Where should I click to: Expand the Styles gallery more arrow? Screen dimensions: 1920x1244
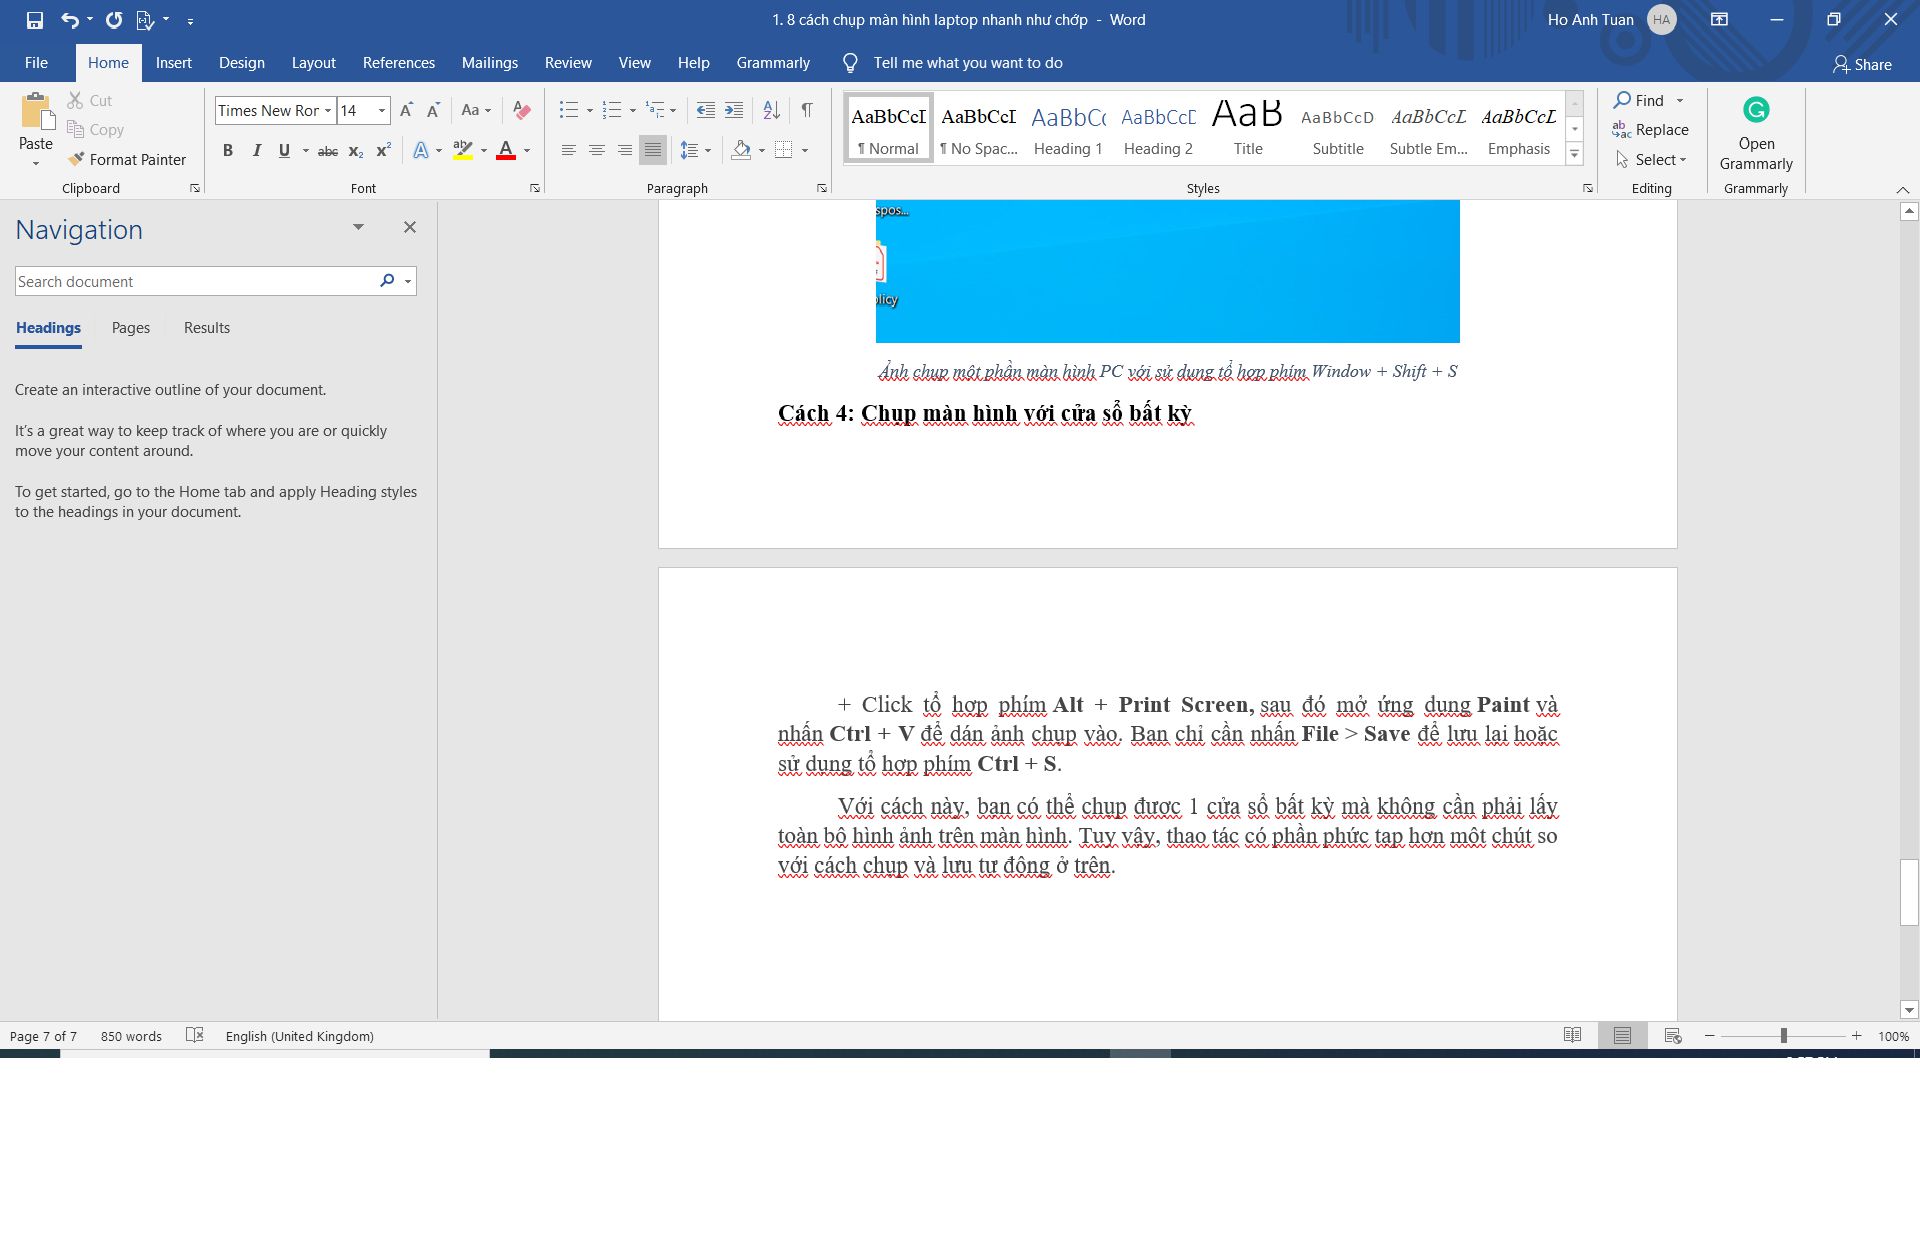click(1574, 154)
